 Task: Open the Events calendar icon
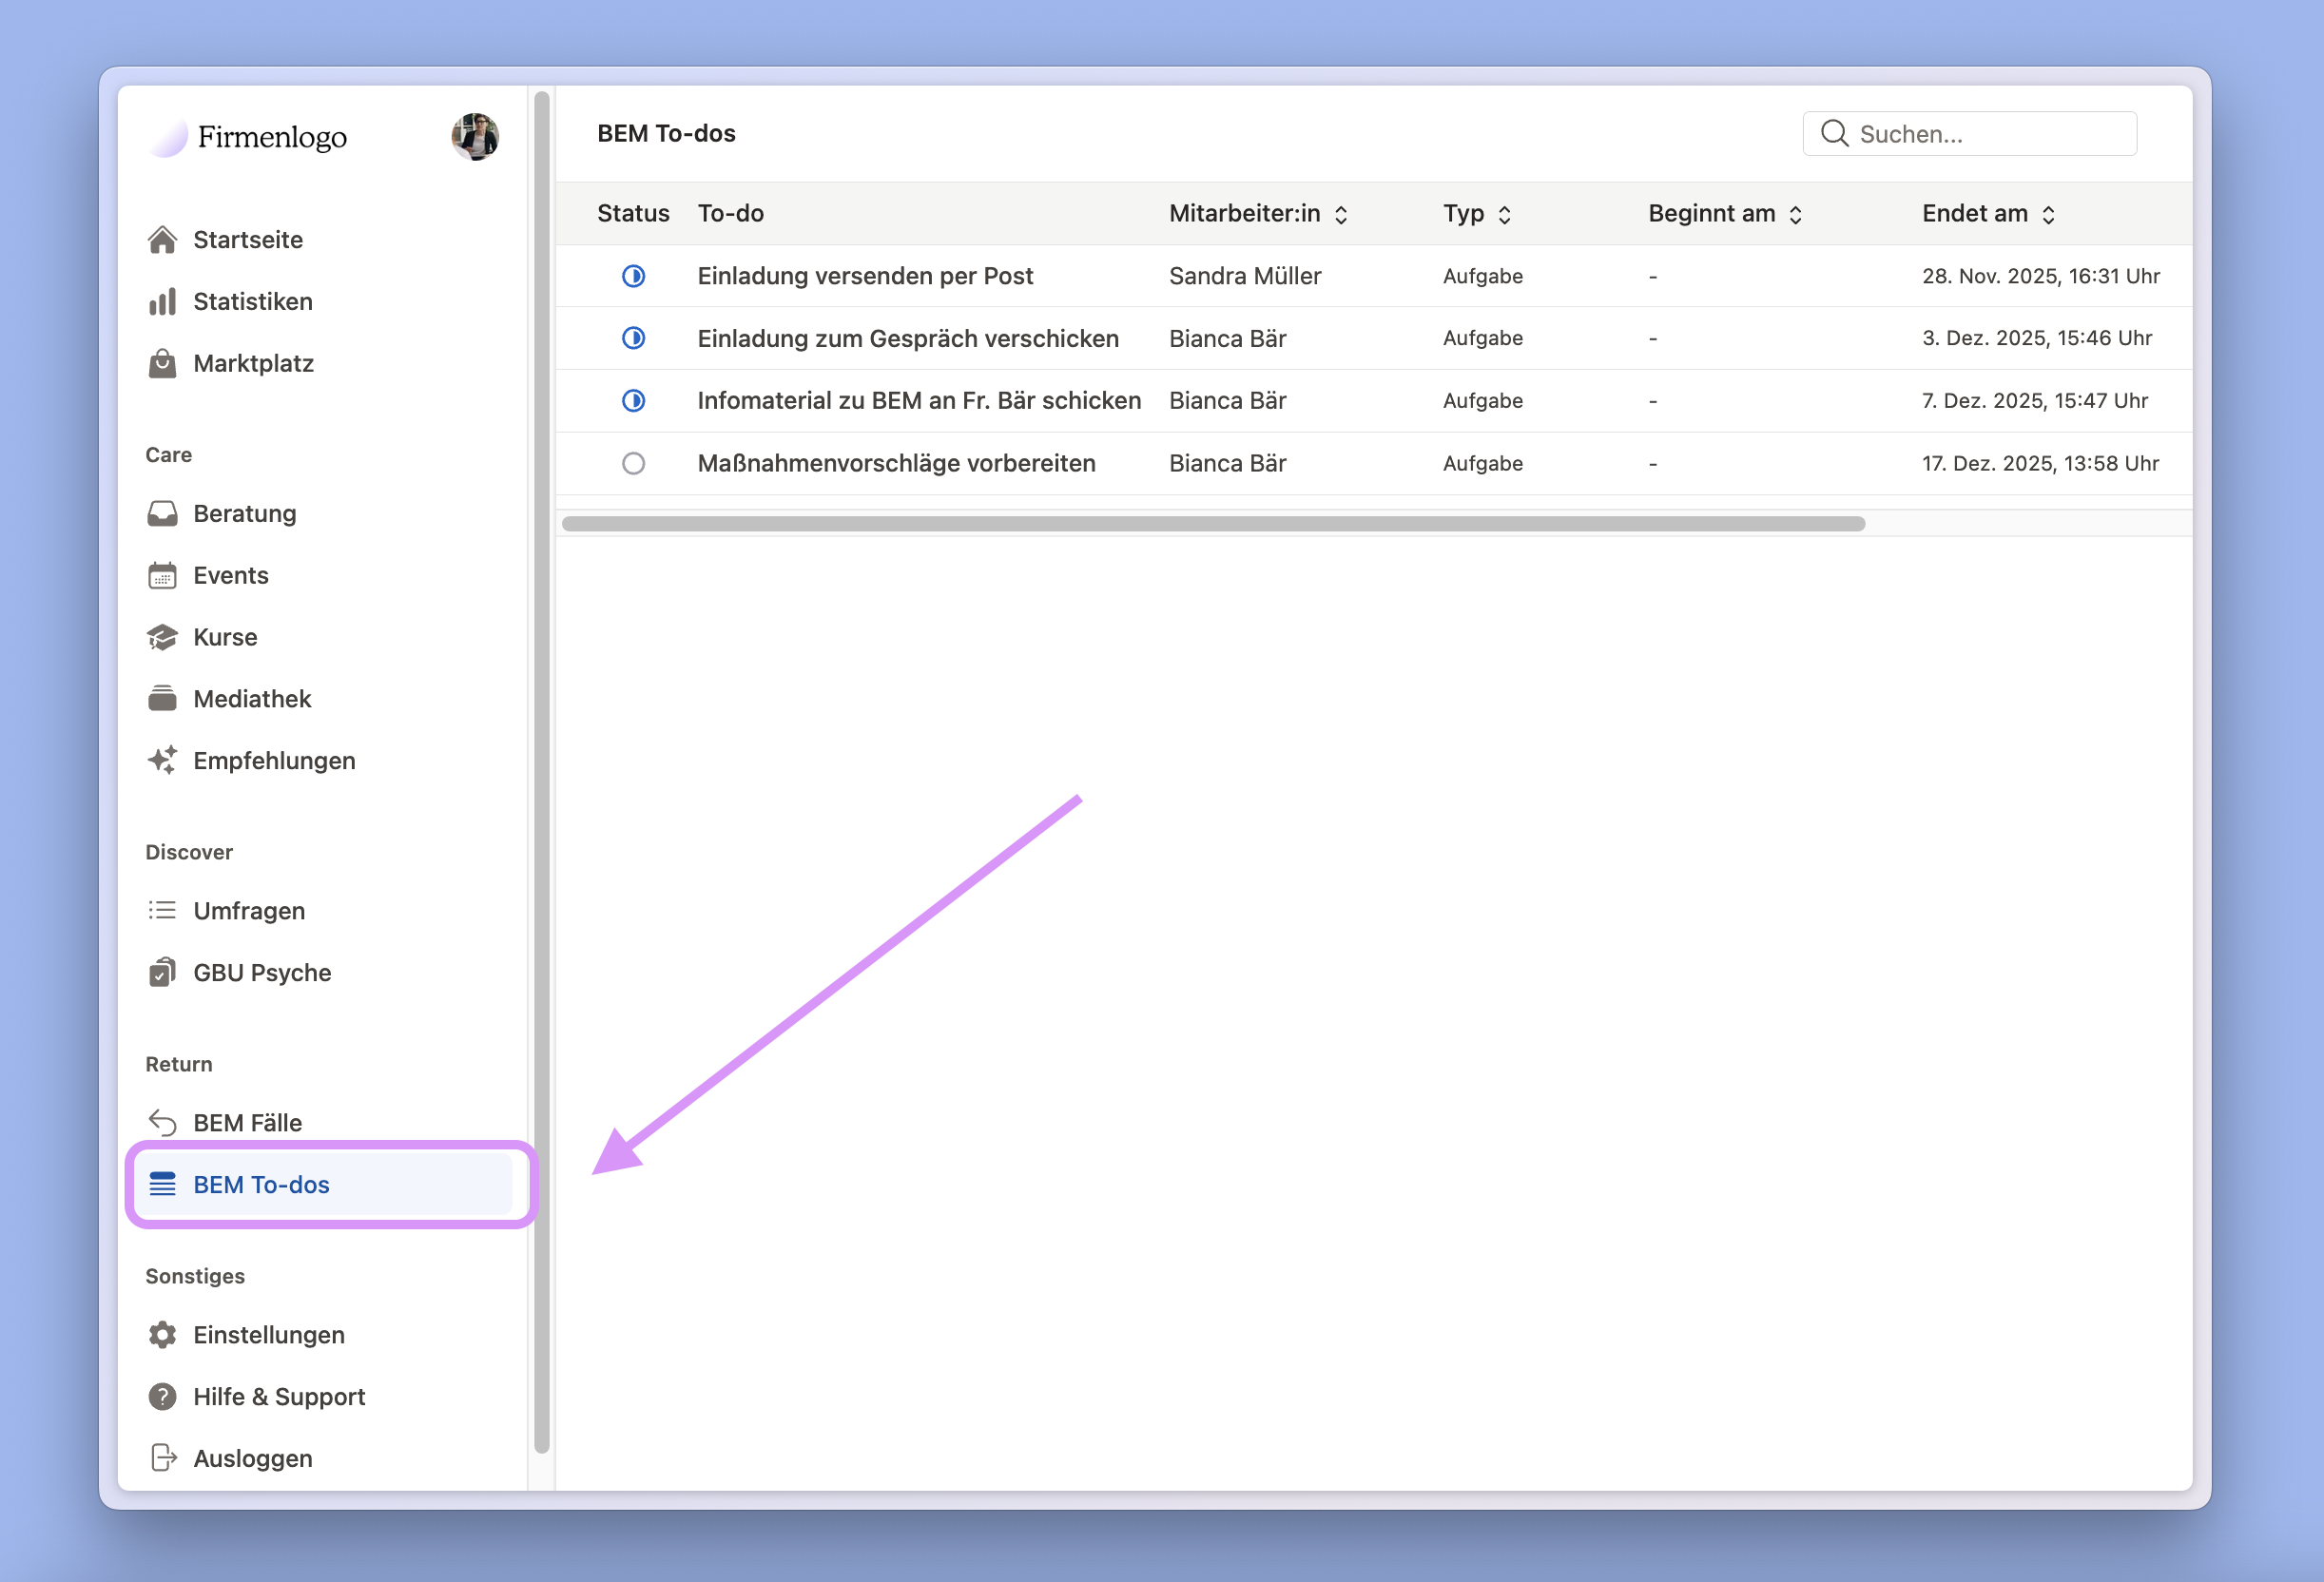click(x=162, y=576)
